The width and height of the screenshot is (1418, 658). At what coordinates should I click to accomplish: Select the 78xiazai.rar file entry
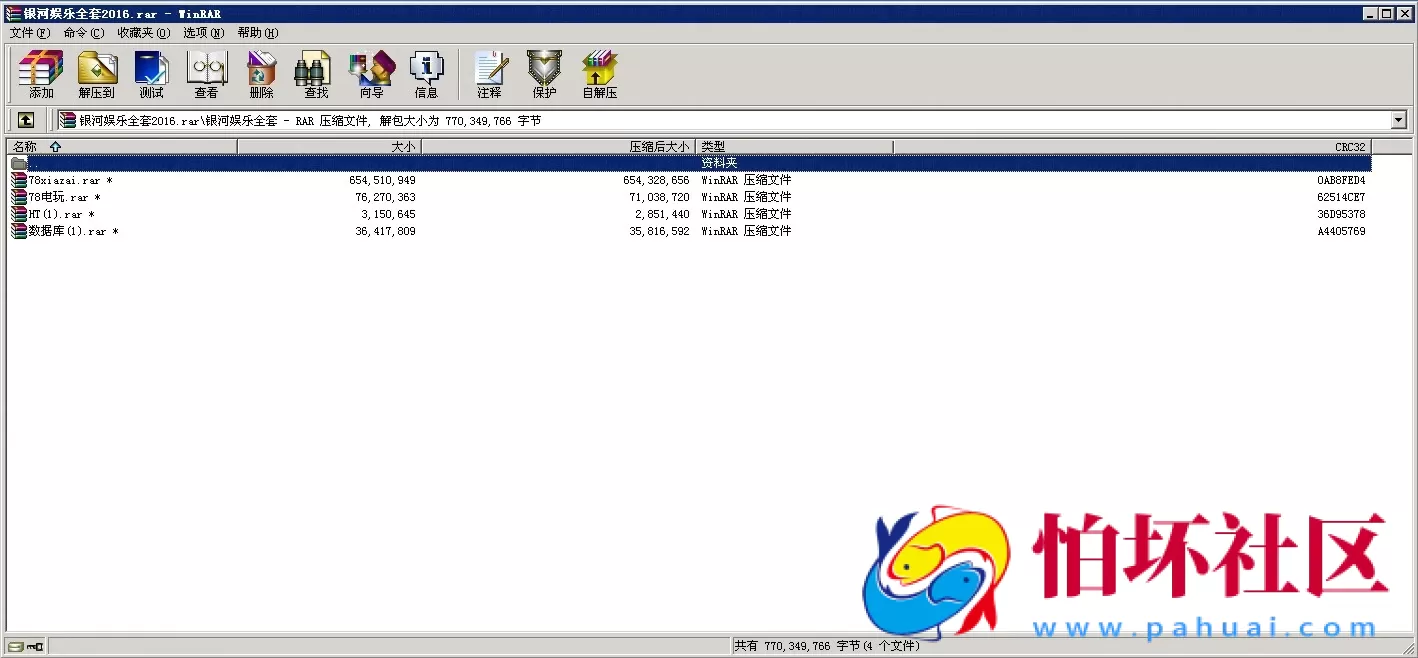click(64, 181)
